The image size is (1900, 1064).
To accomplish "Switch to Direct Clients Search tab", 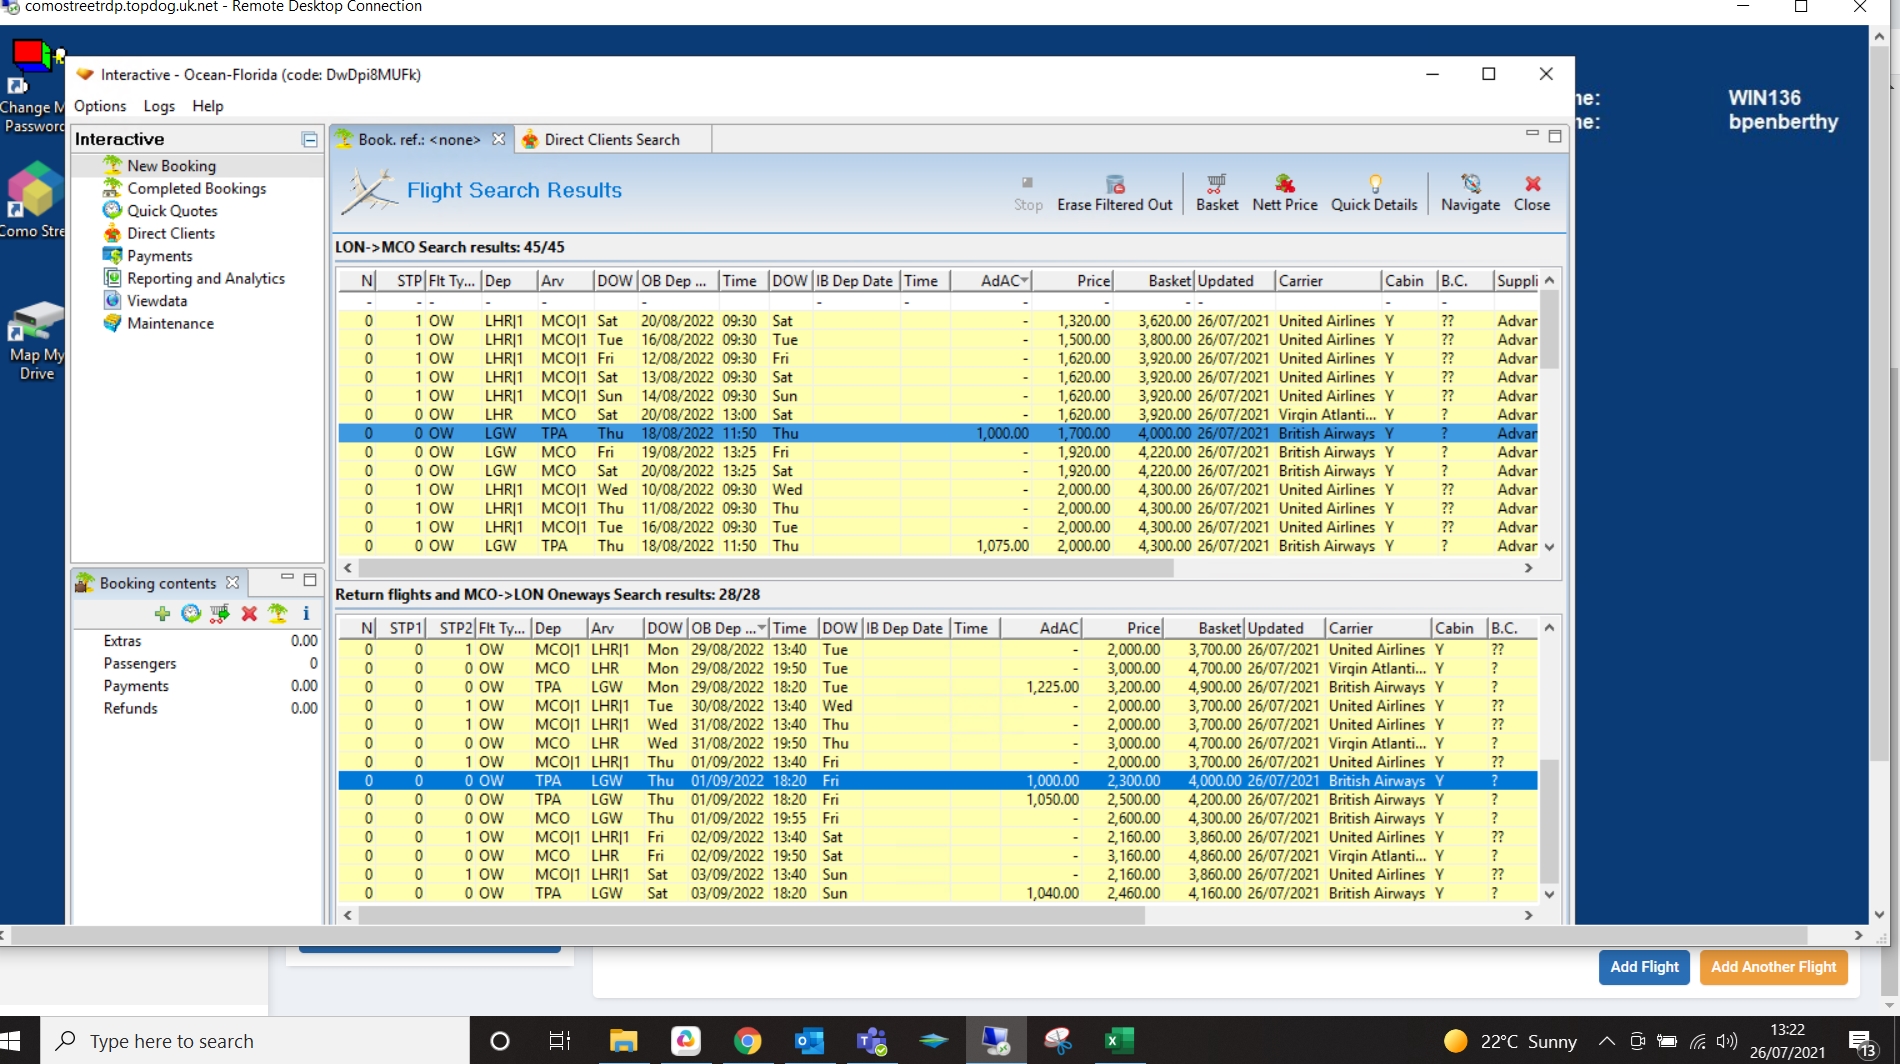I will coord(611,140).
